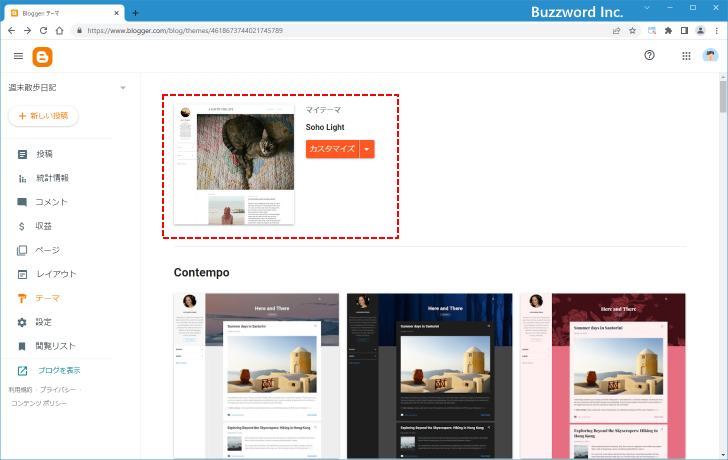This screenshot has height=460, width=728.
Task: Open browser extensions puzzle icon
Action: tap(668, 31)
